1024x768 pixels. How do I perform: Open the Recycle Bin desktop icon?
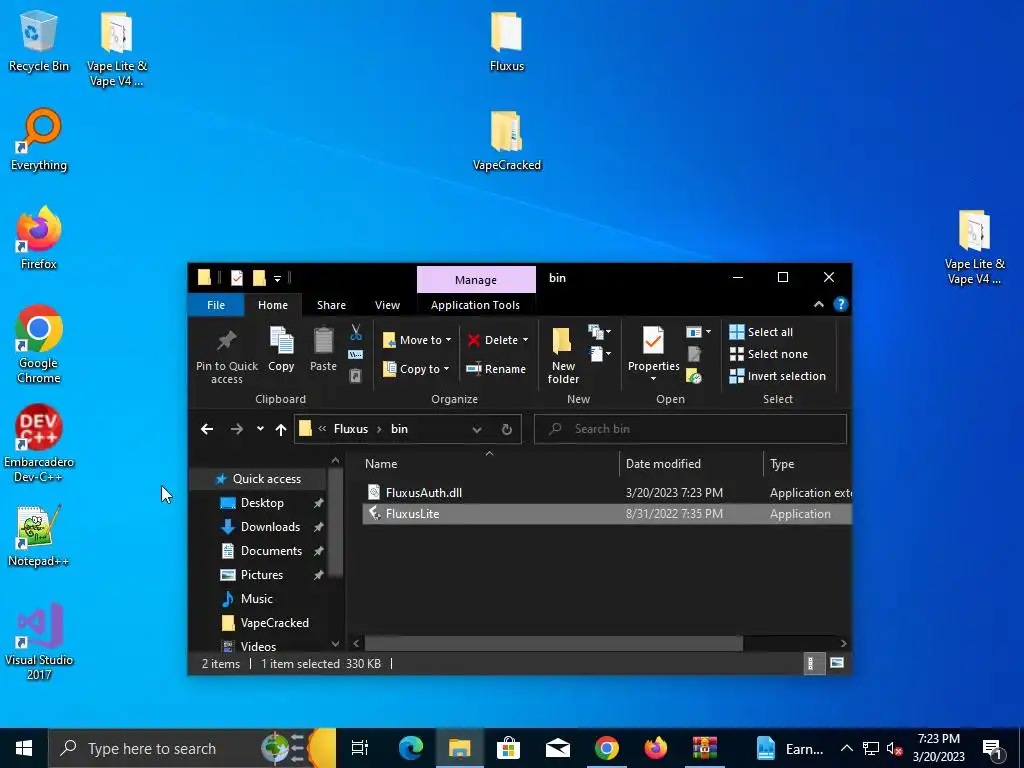point(38,40)
